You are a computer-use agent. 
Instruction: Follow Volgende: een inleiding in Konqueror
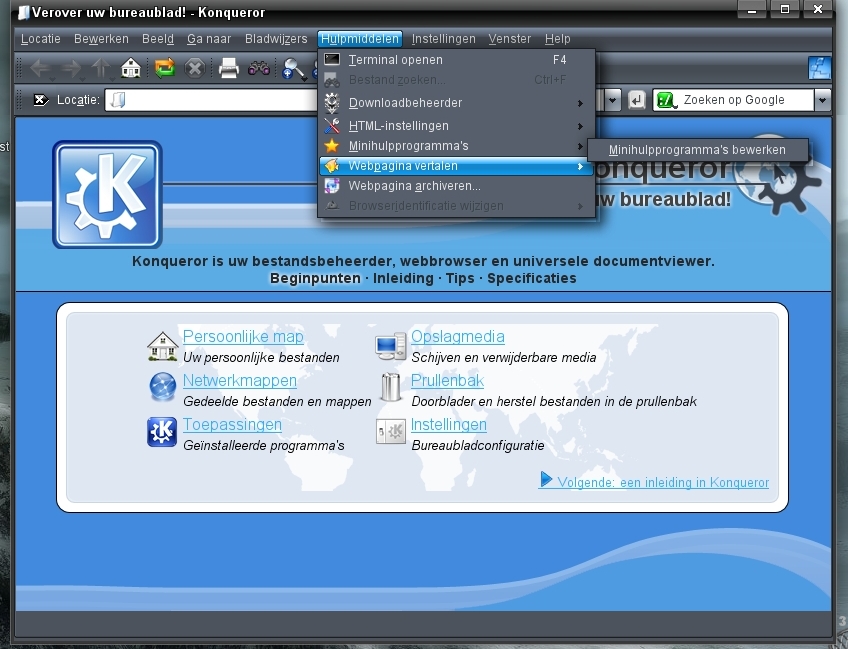tap(662, 482)
